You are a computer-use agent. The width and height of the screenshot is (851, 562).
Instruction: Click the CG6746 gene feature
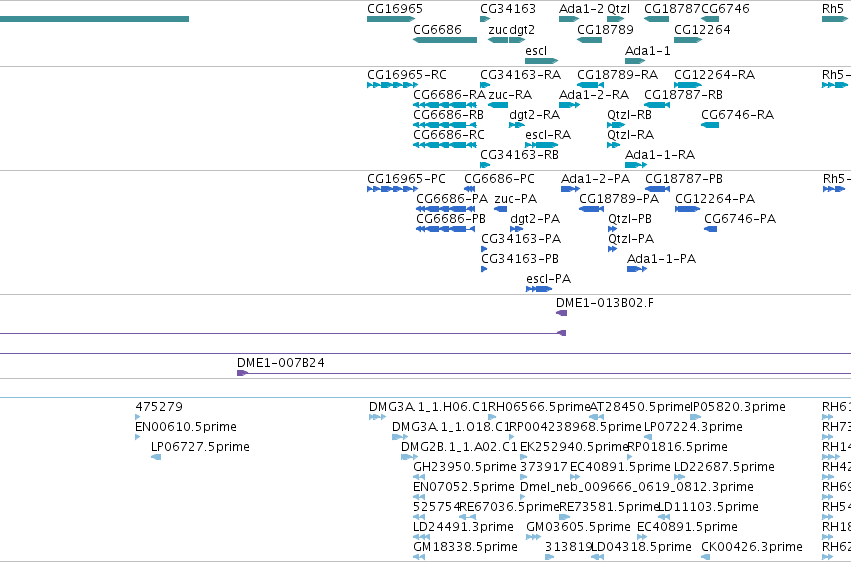click(710, 19)
